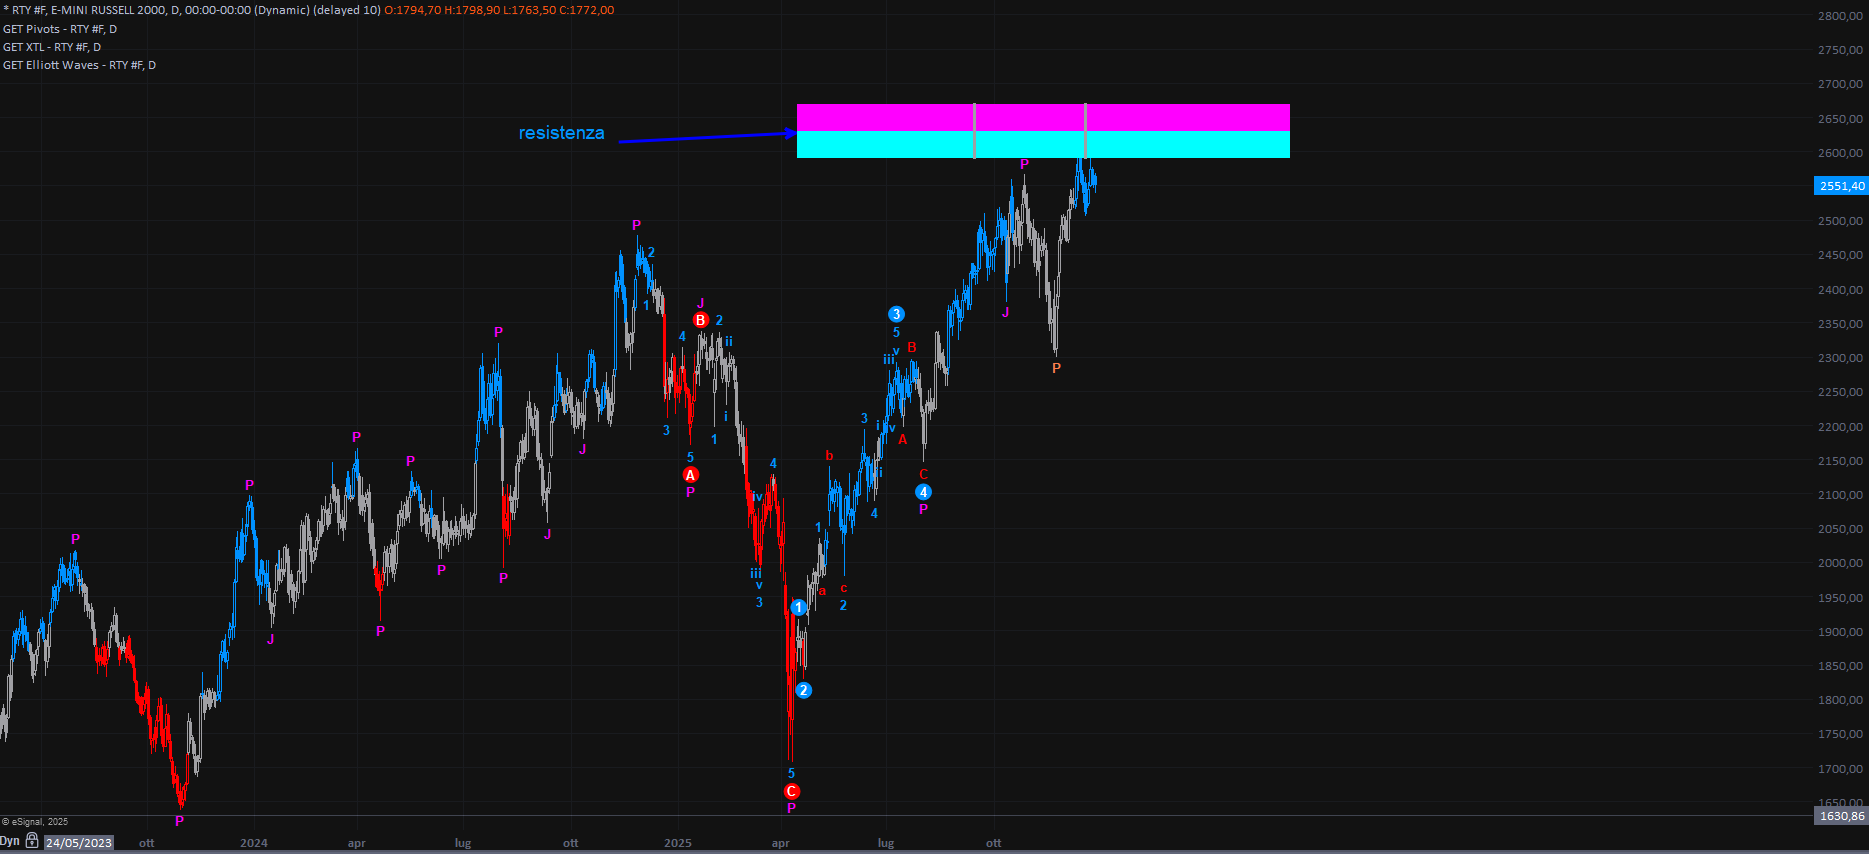Screen dimensions: 1869x854
Task: Click the time-axis lock icon beside Dyn
Action: coord(32,841)
